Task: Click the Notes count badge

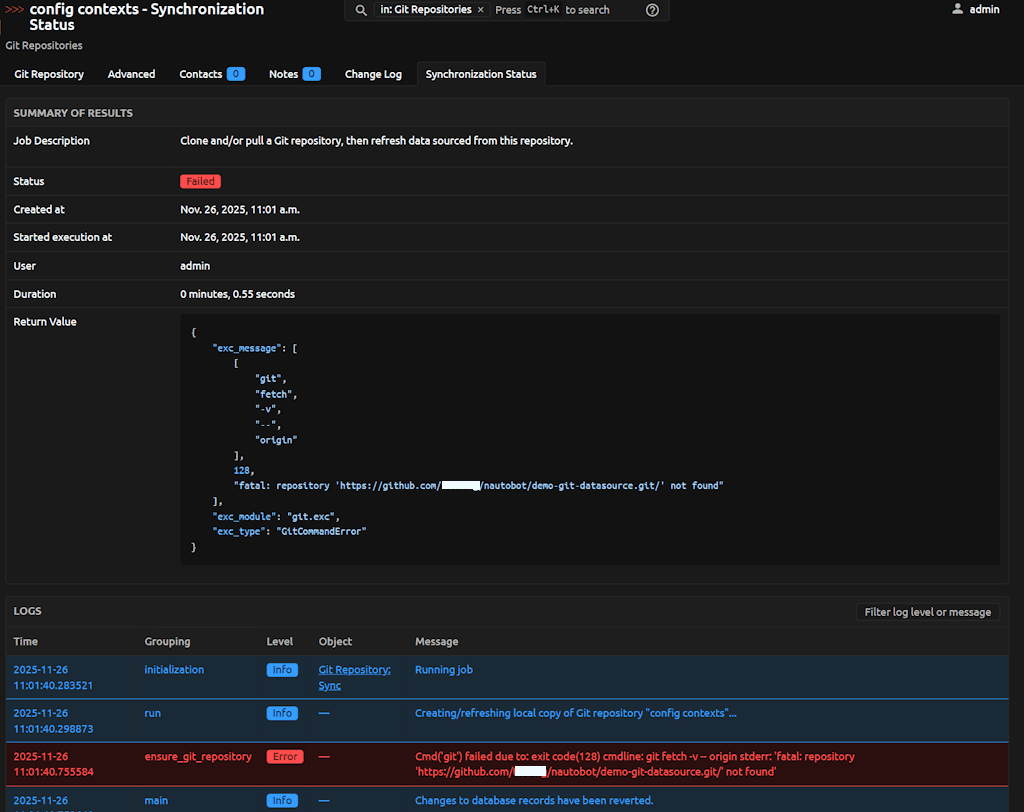Action: pyautogui.click(x=311, y=74)
